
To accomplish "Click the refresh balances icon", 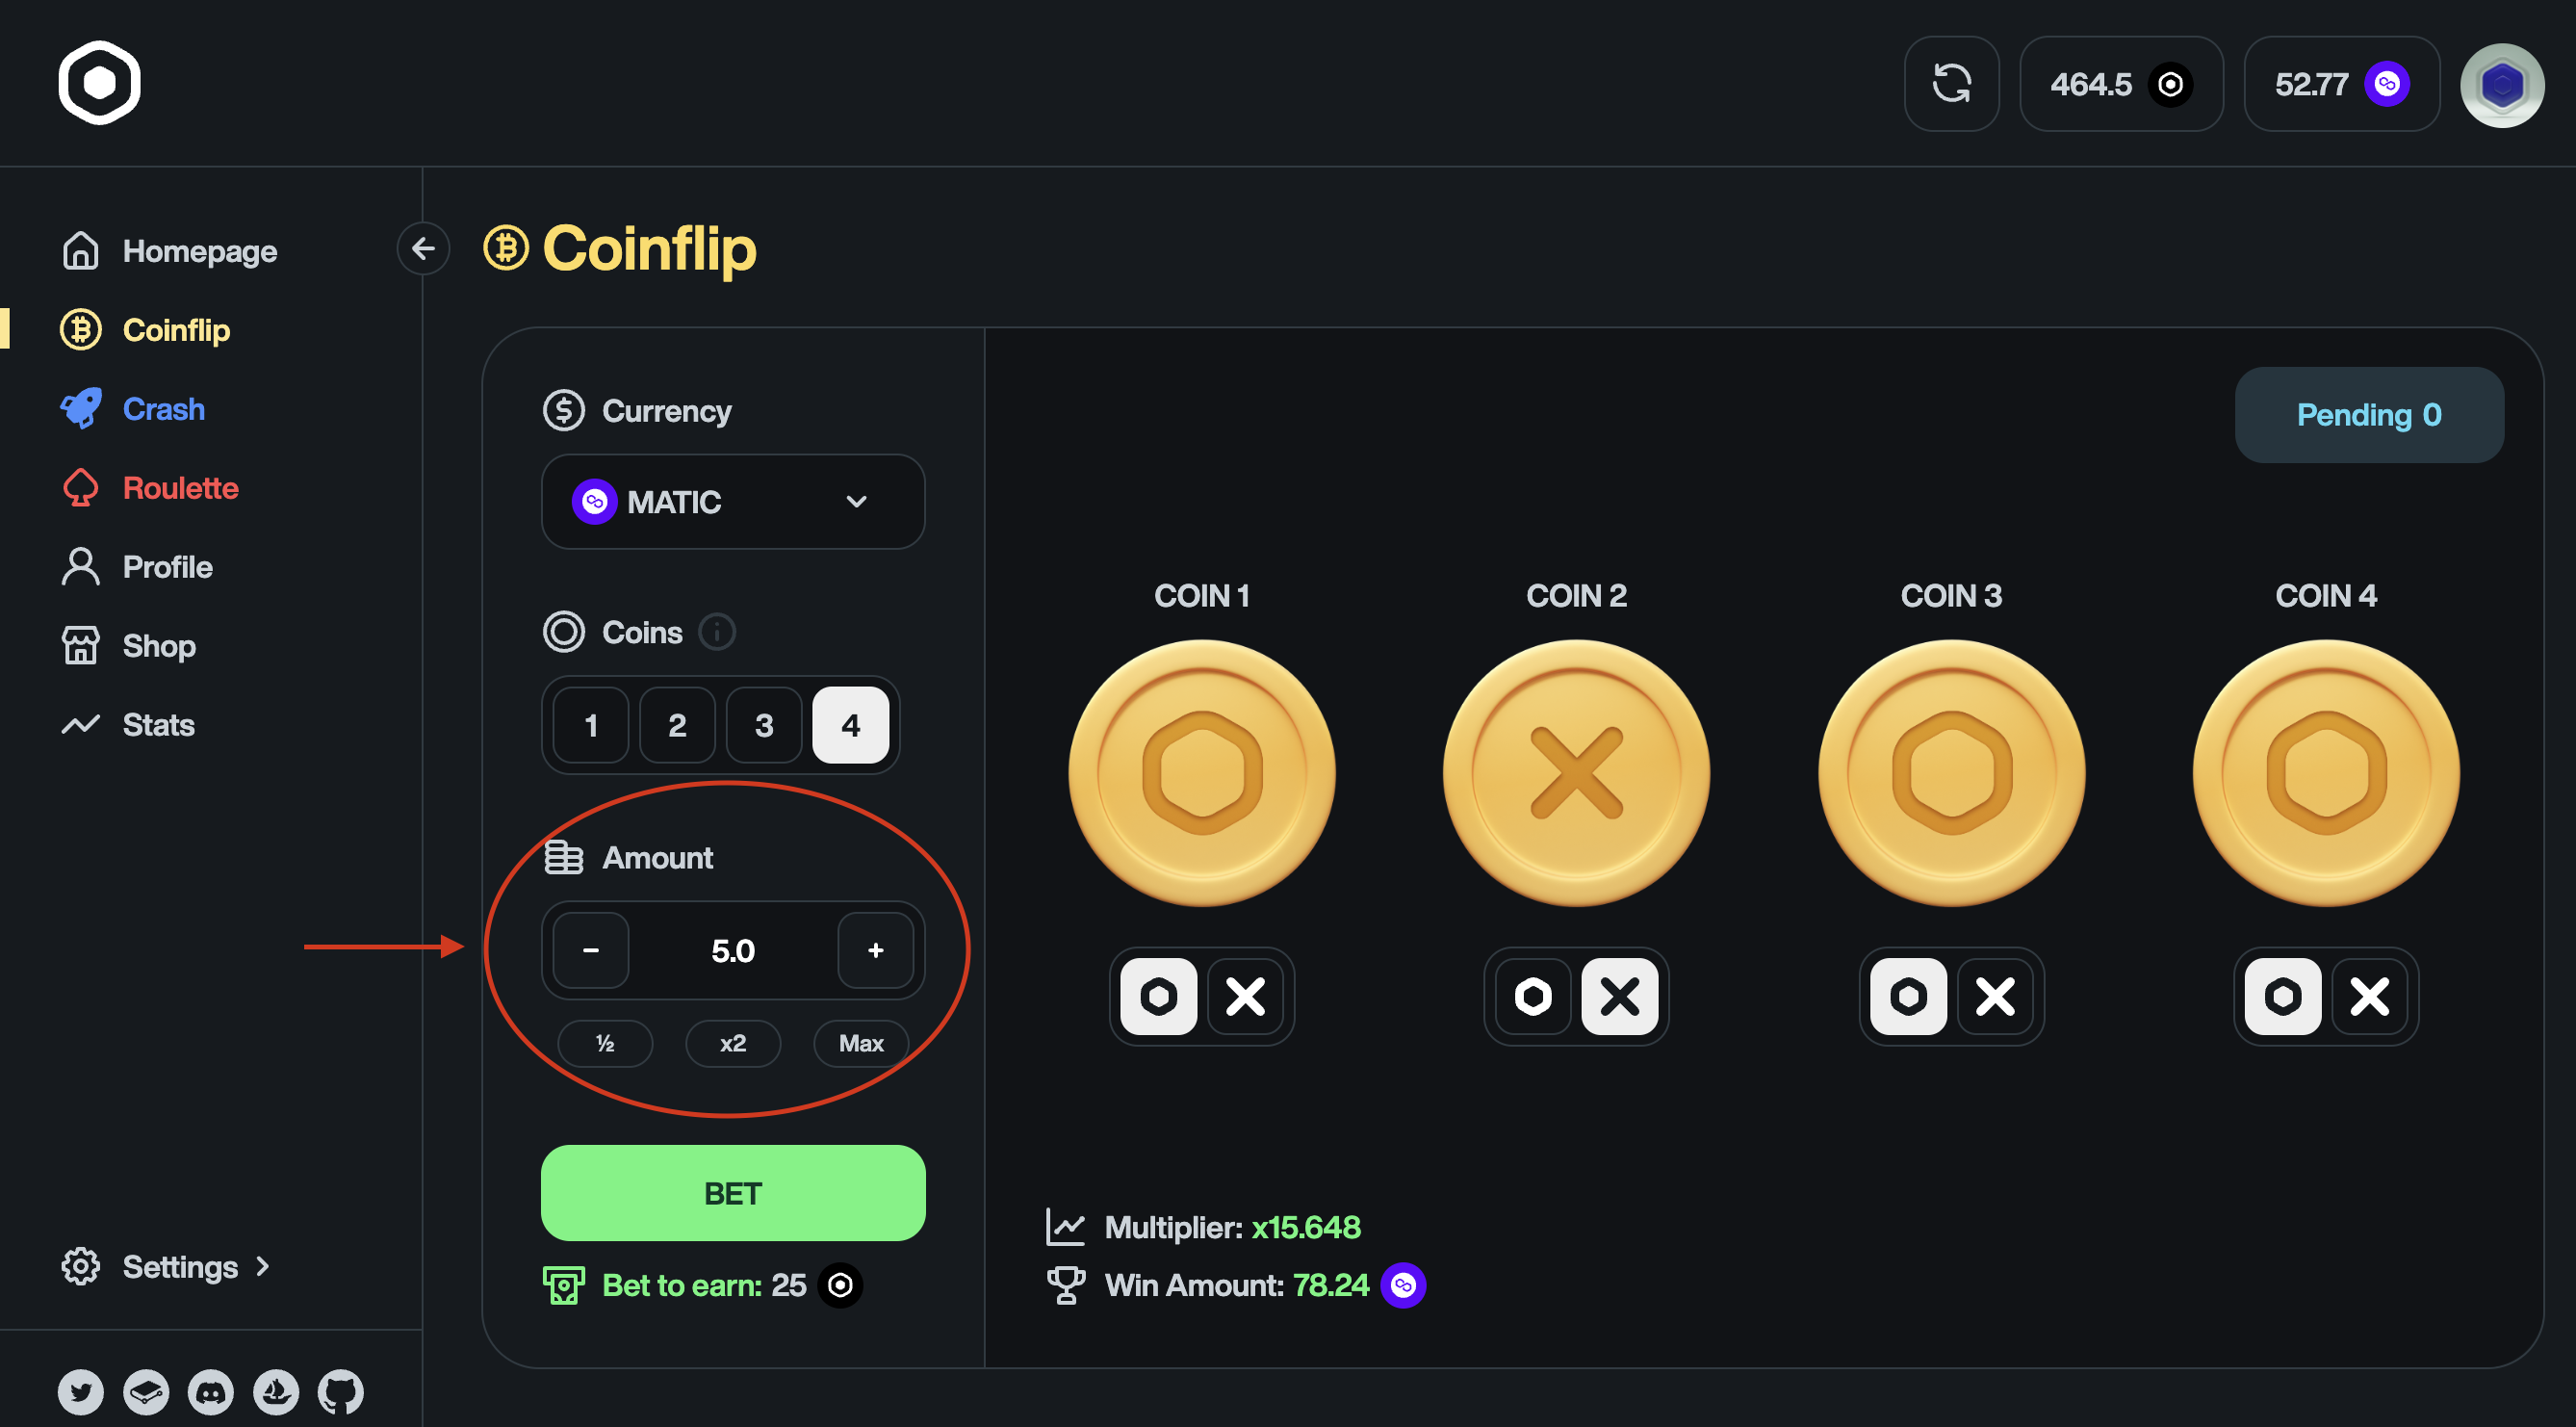I will click(x=1951, y=84).
